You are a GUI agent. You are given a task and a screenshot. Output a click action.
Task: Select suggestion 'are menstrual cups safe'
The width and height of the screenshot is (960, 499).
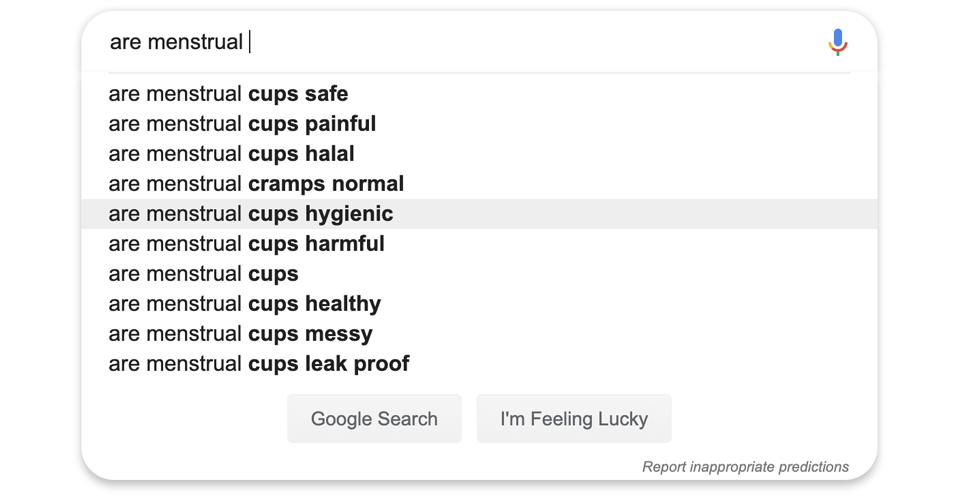pos(479,94)
